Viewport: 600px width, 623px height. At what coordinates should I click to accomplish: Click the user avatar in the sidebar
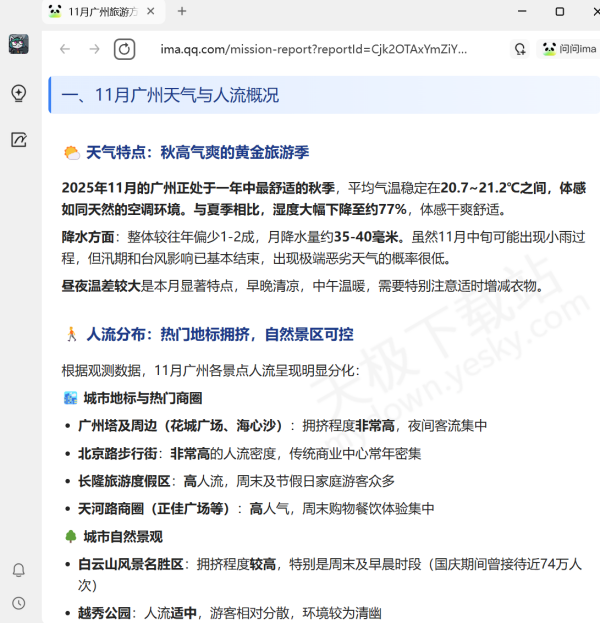(x=19, y=44)
